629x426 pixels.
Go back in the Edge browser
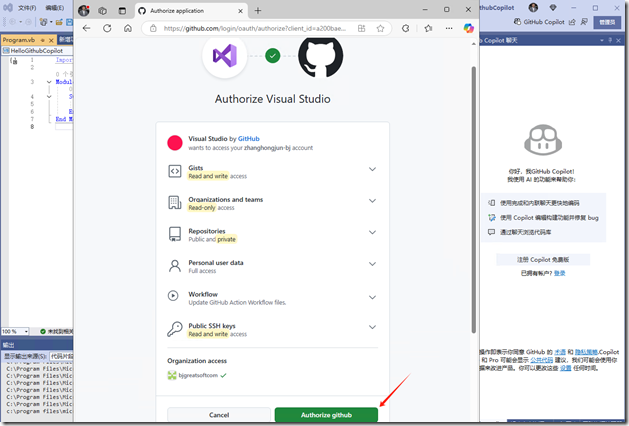pyautogui.click(x=87, y=28)
